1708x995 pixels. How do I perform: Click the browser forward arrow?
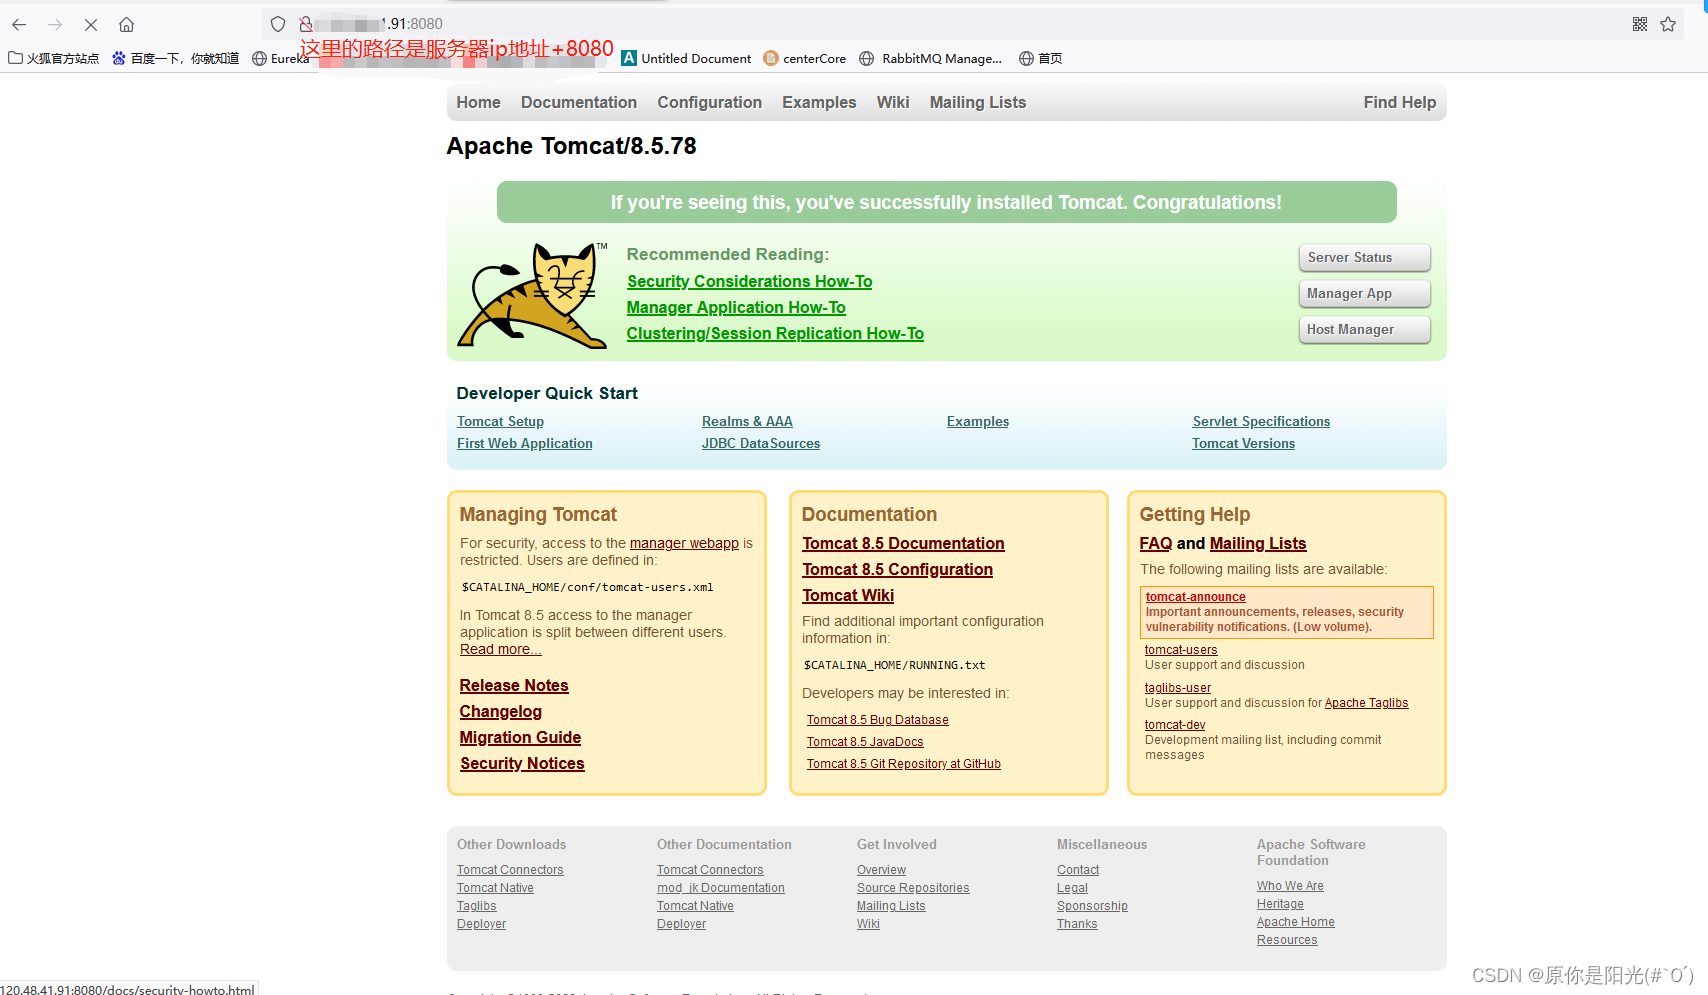coord(55,24)
